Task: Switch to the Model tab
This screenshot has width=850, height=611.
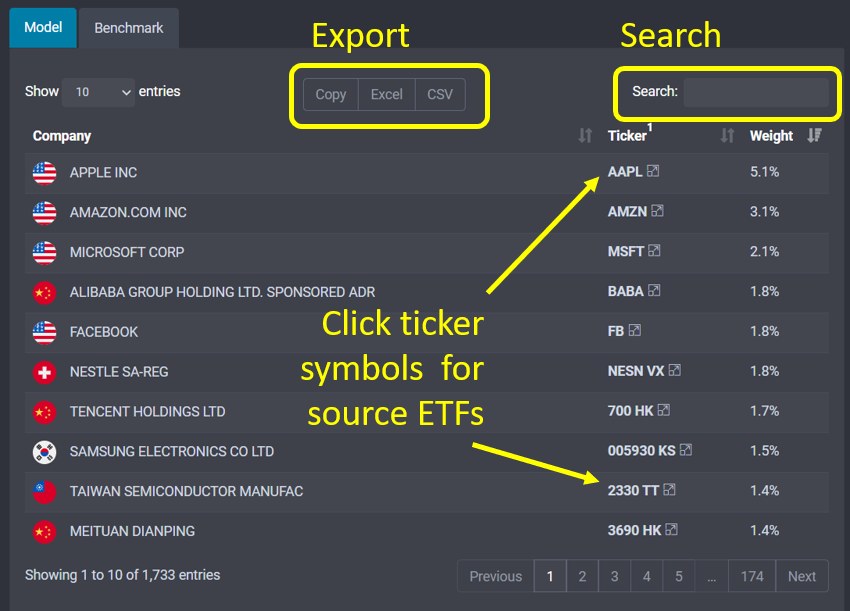Action: (43, 28)
